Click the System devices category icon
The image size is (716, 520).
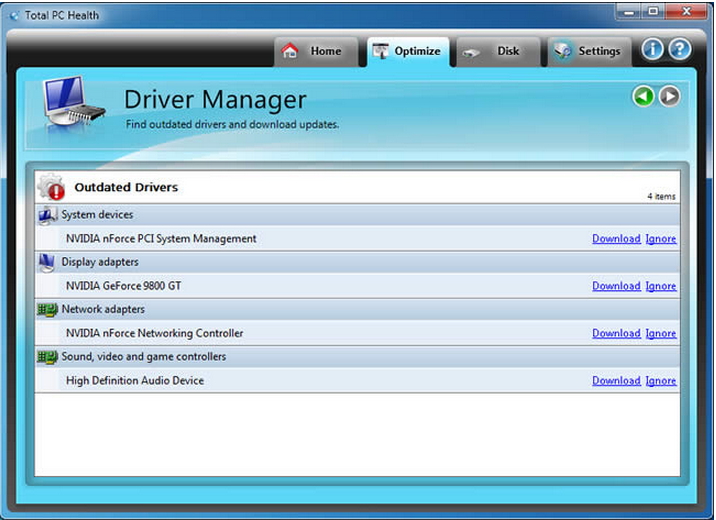[x=47, y=215]
